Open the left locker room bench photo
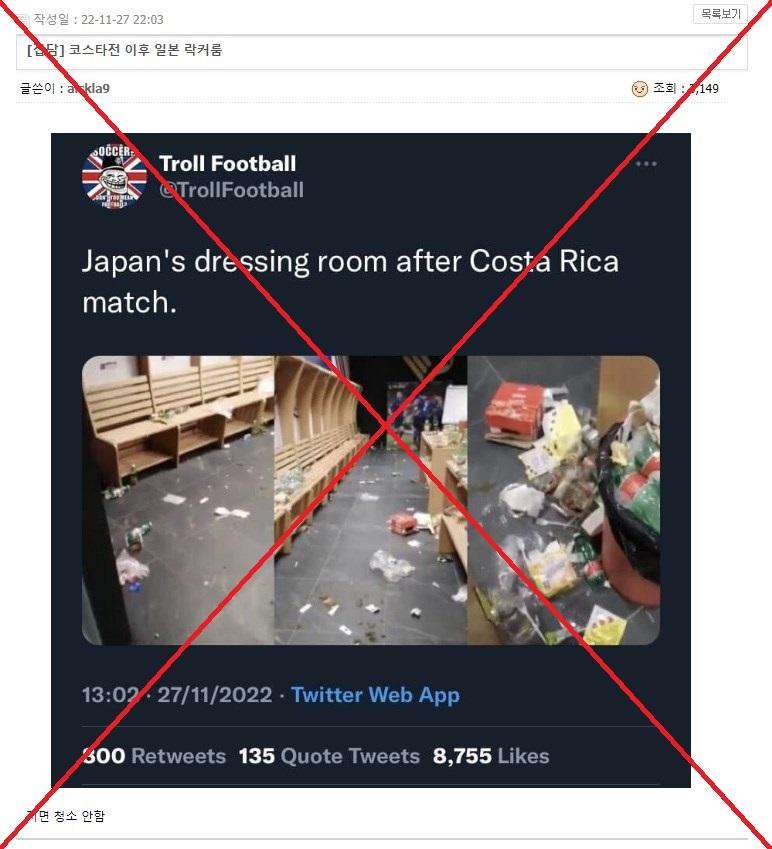Viewport: 772px width, 849px height. (x=178, y=500)
